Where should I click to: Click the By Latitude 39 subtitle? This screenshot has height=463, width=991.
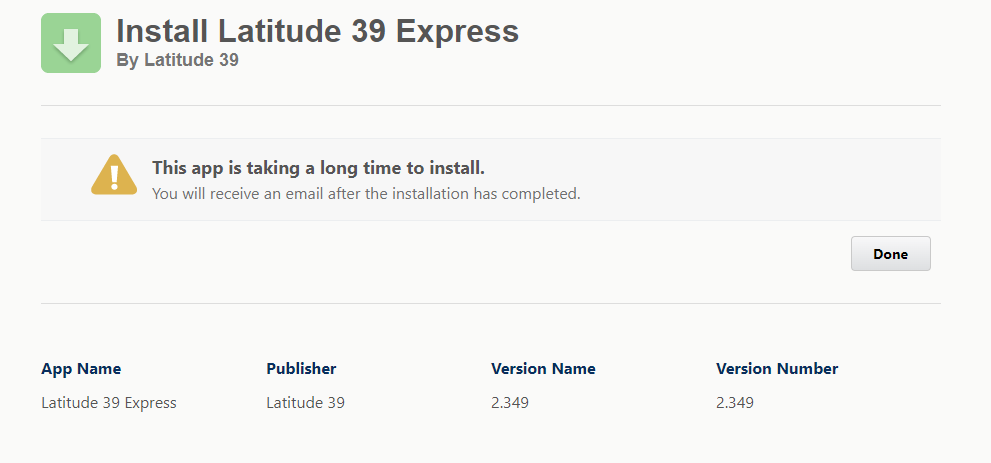(x=178, y=61)
